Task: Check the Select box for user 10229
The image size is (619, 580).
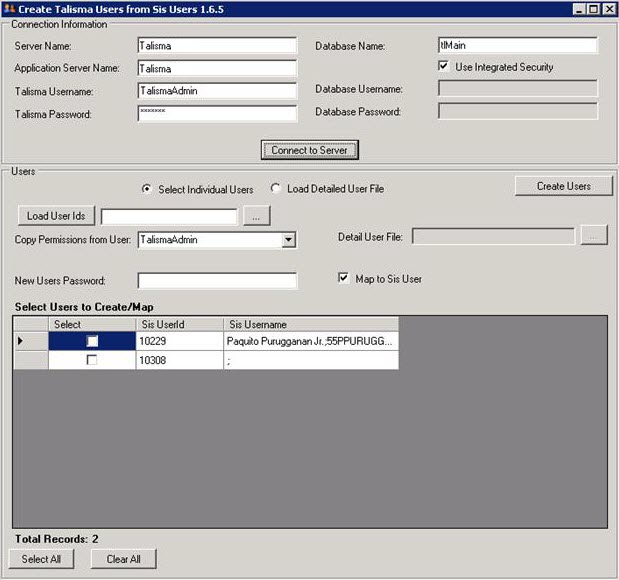Action: 92,341
